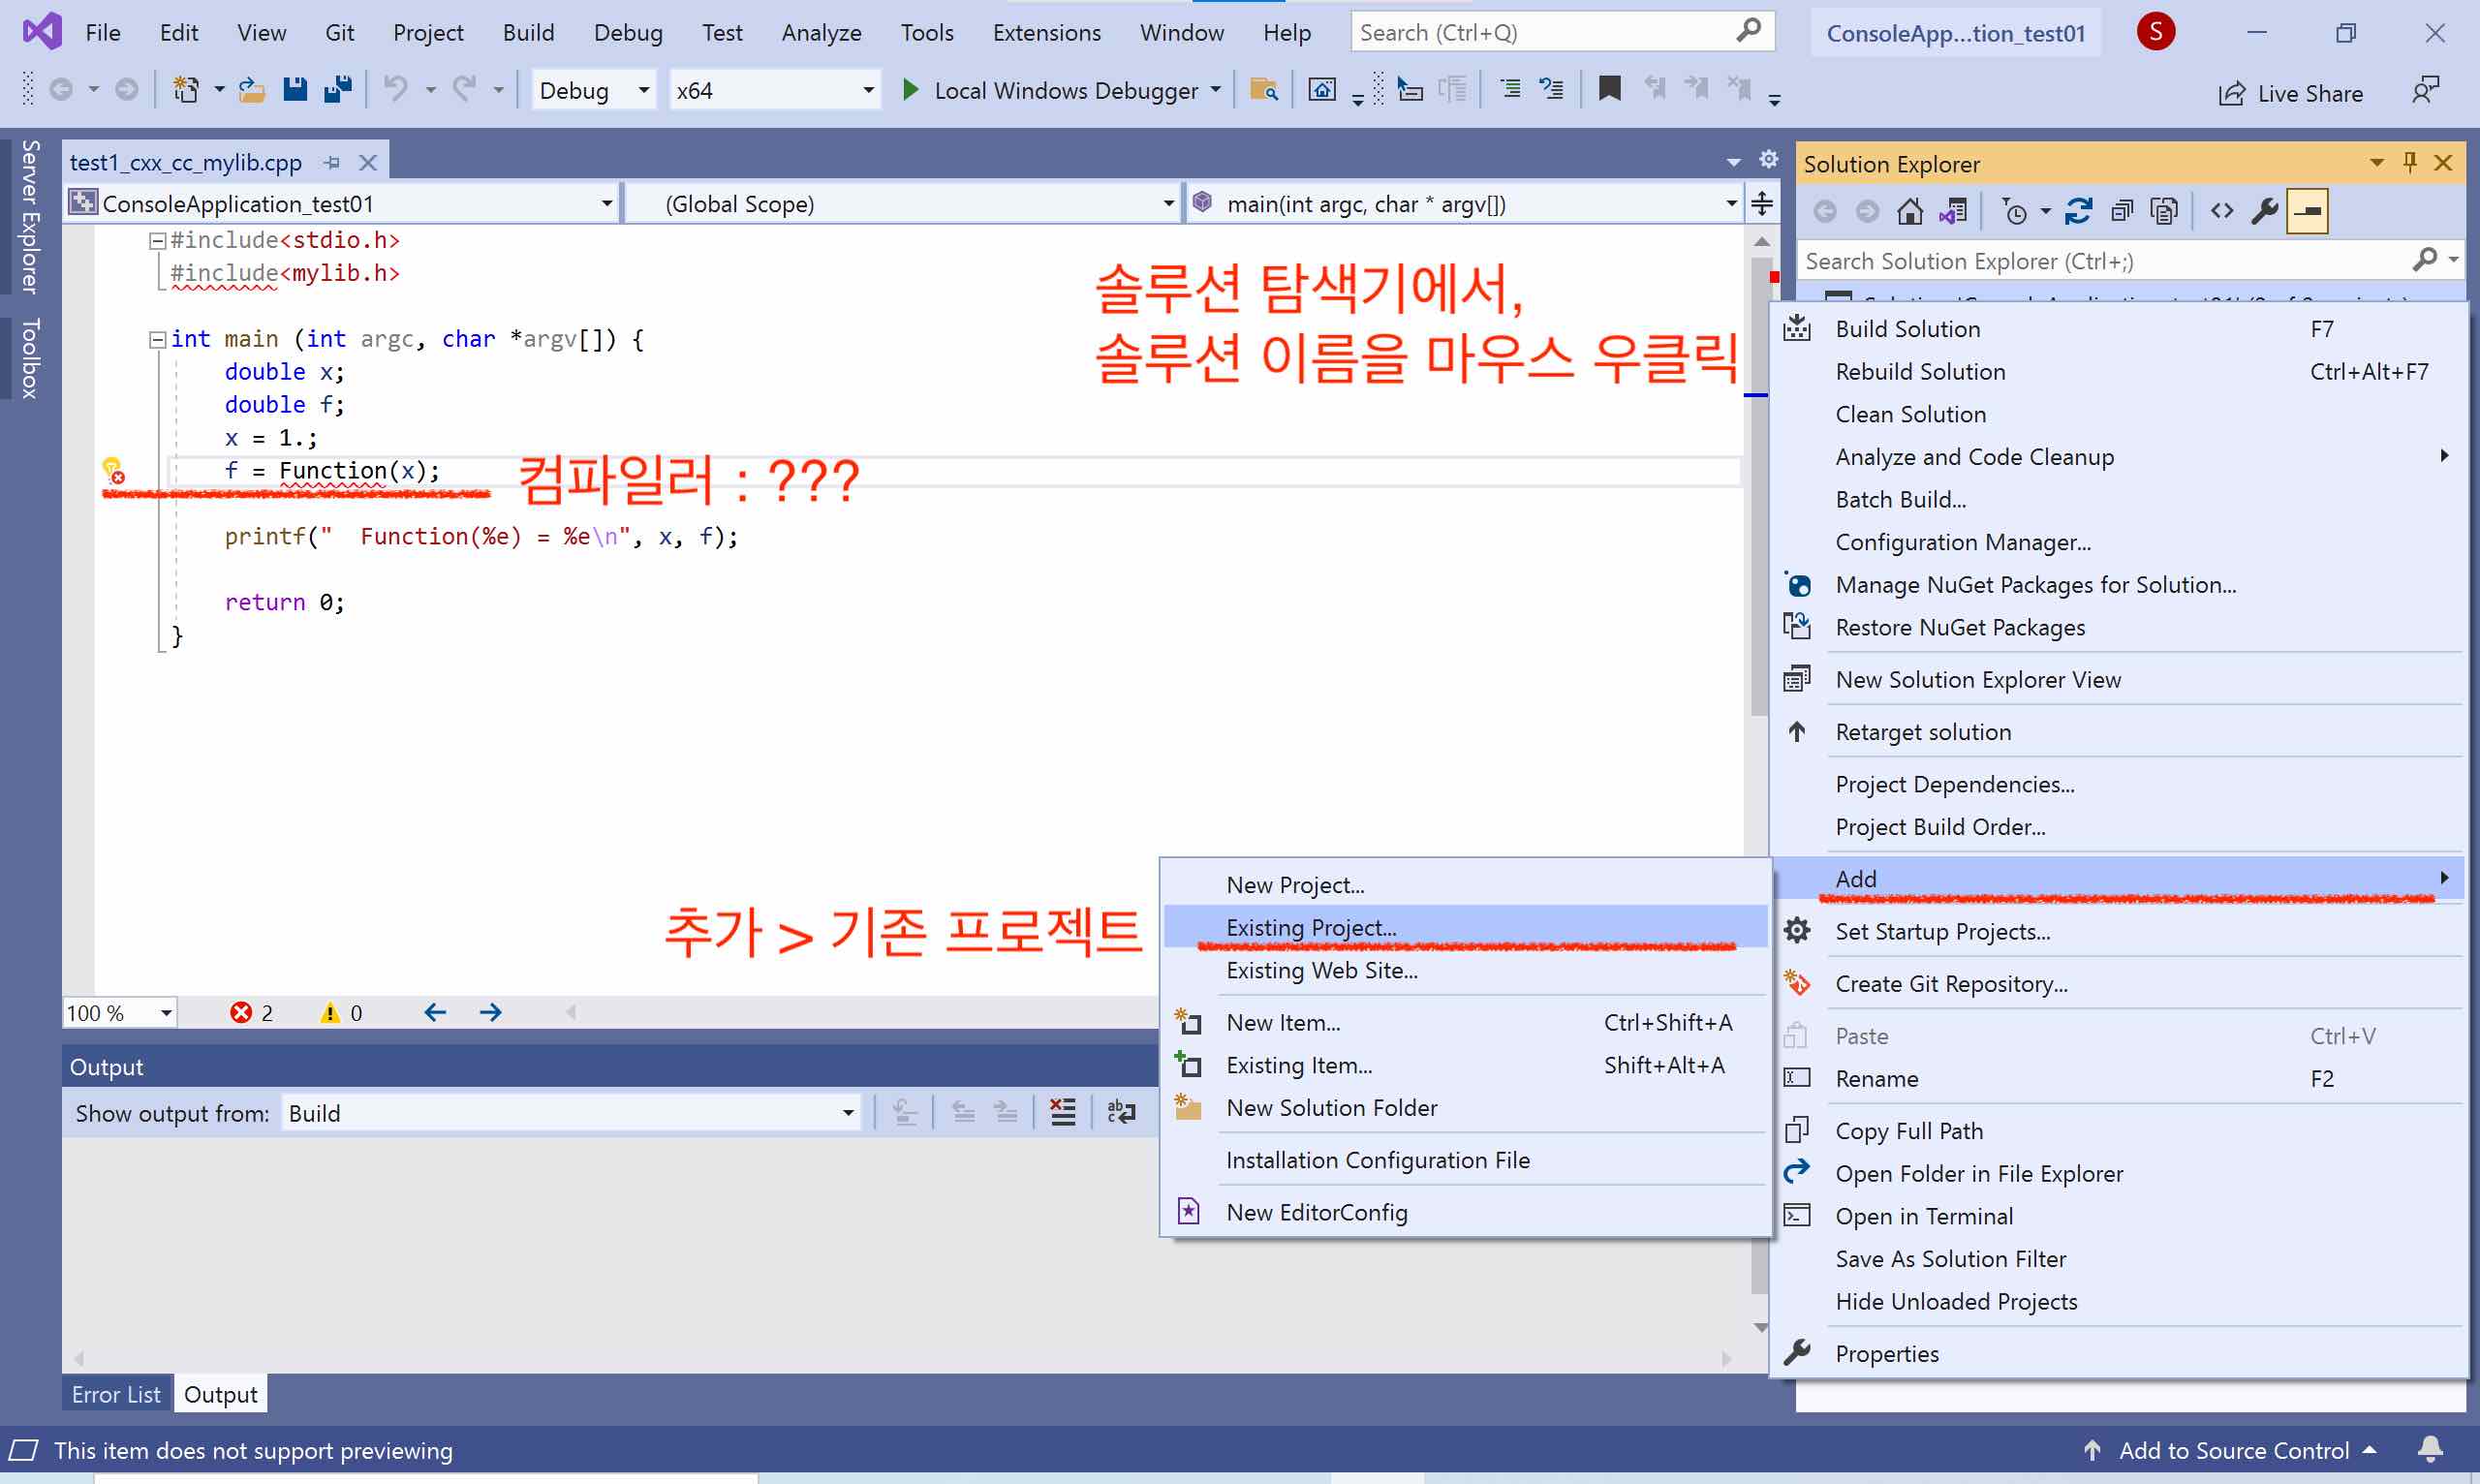Start Local Windows Debugger green arrow
Image resolution: width=2480 pixels, height=1484 pixels.
point(910,90)
